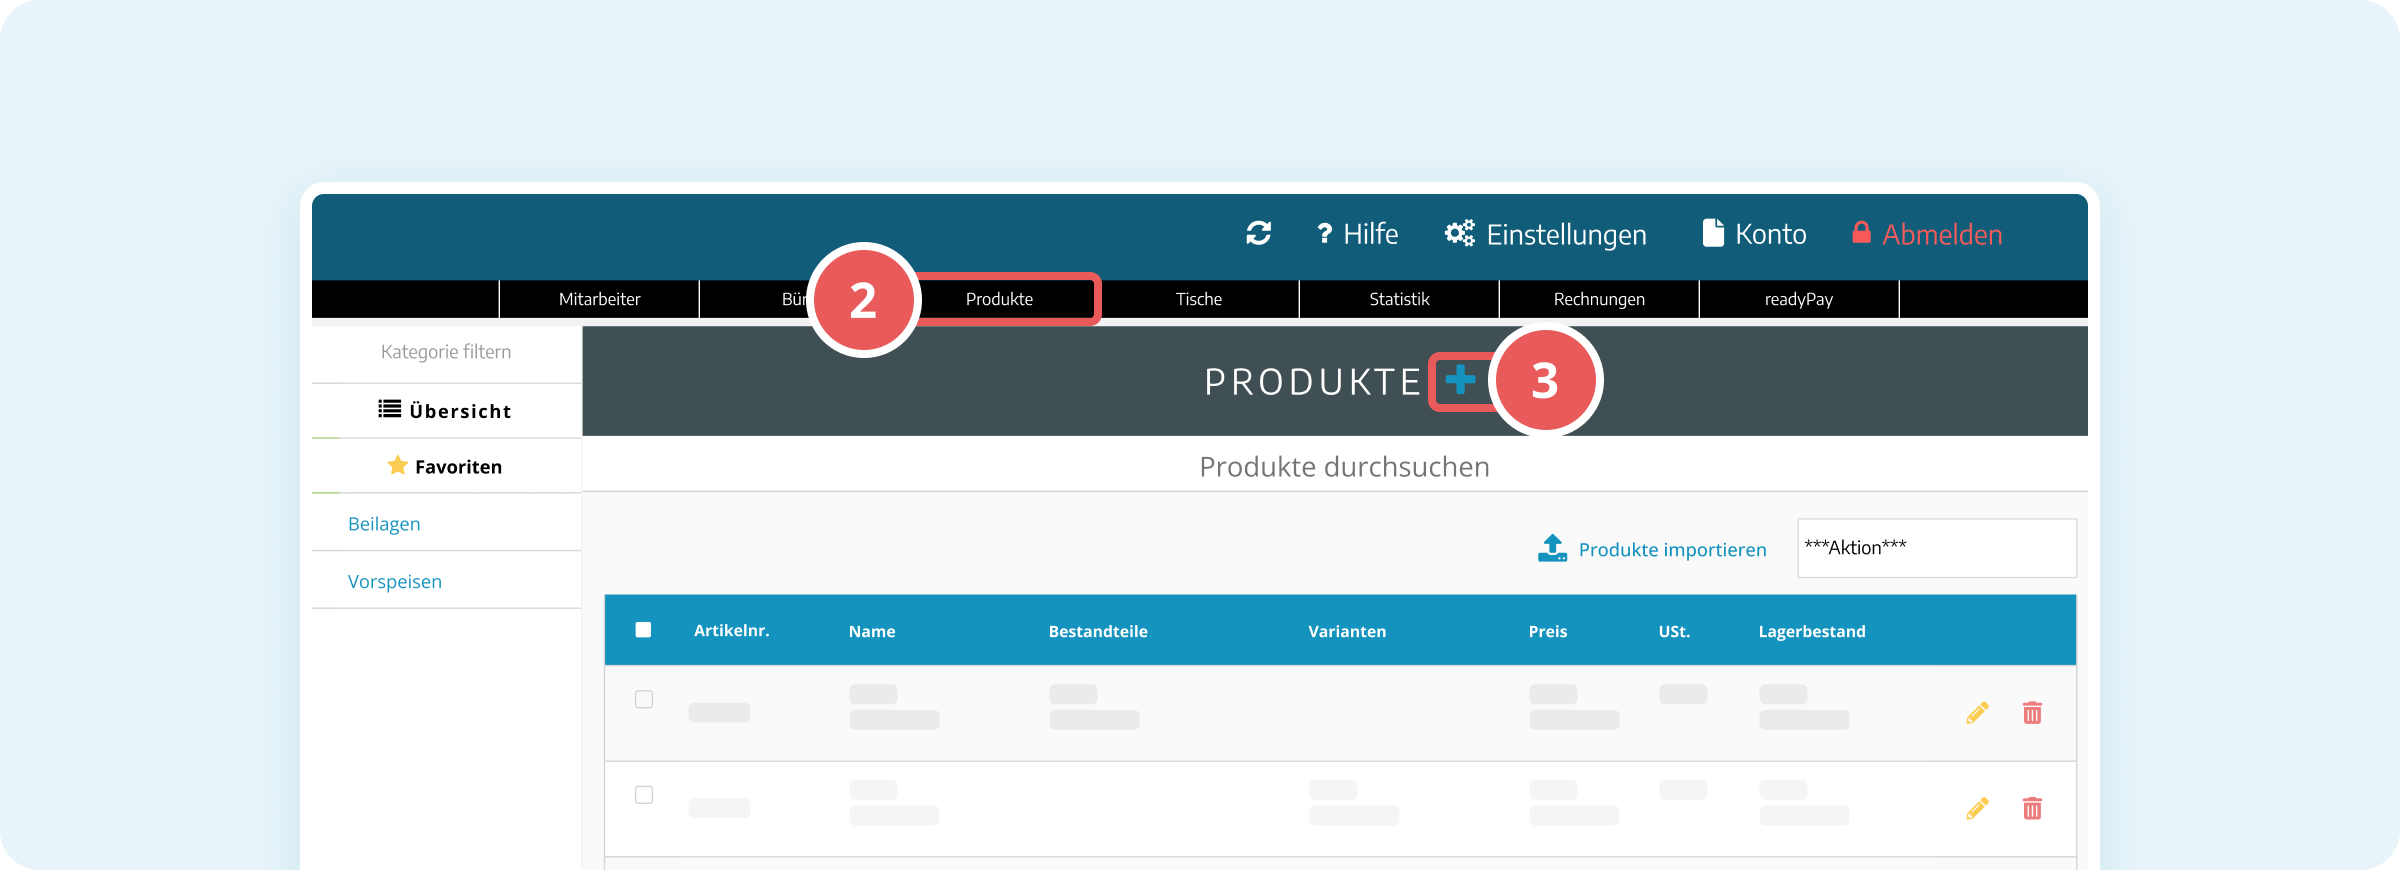Click the PRODUKTE page heading
Image resolution: width=2400 pixels, height=870 pixels.
click(1312, 381)
